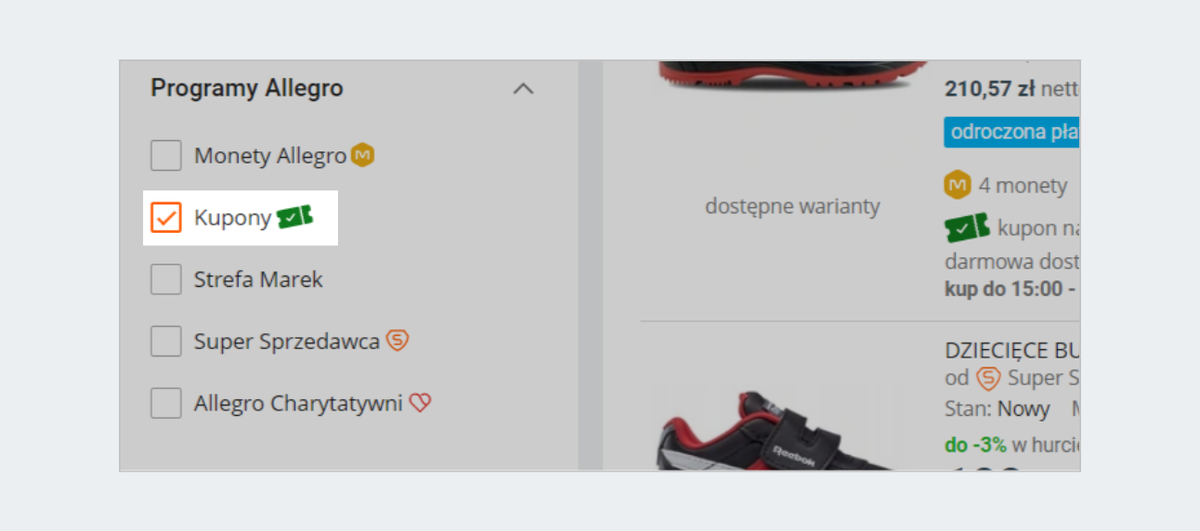Click the Allegro Charytatywni heart icon
Image resolution: width=1200 pixels, height=531 pixels.
[420, 403]
